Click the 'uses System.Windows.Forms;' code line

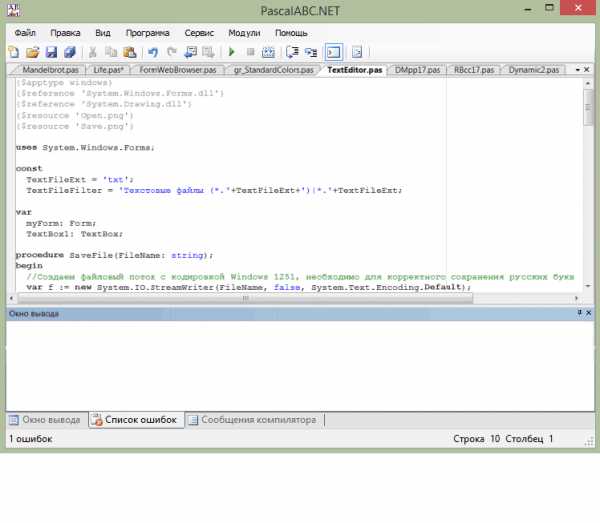[x=85, y=148]
